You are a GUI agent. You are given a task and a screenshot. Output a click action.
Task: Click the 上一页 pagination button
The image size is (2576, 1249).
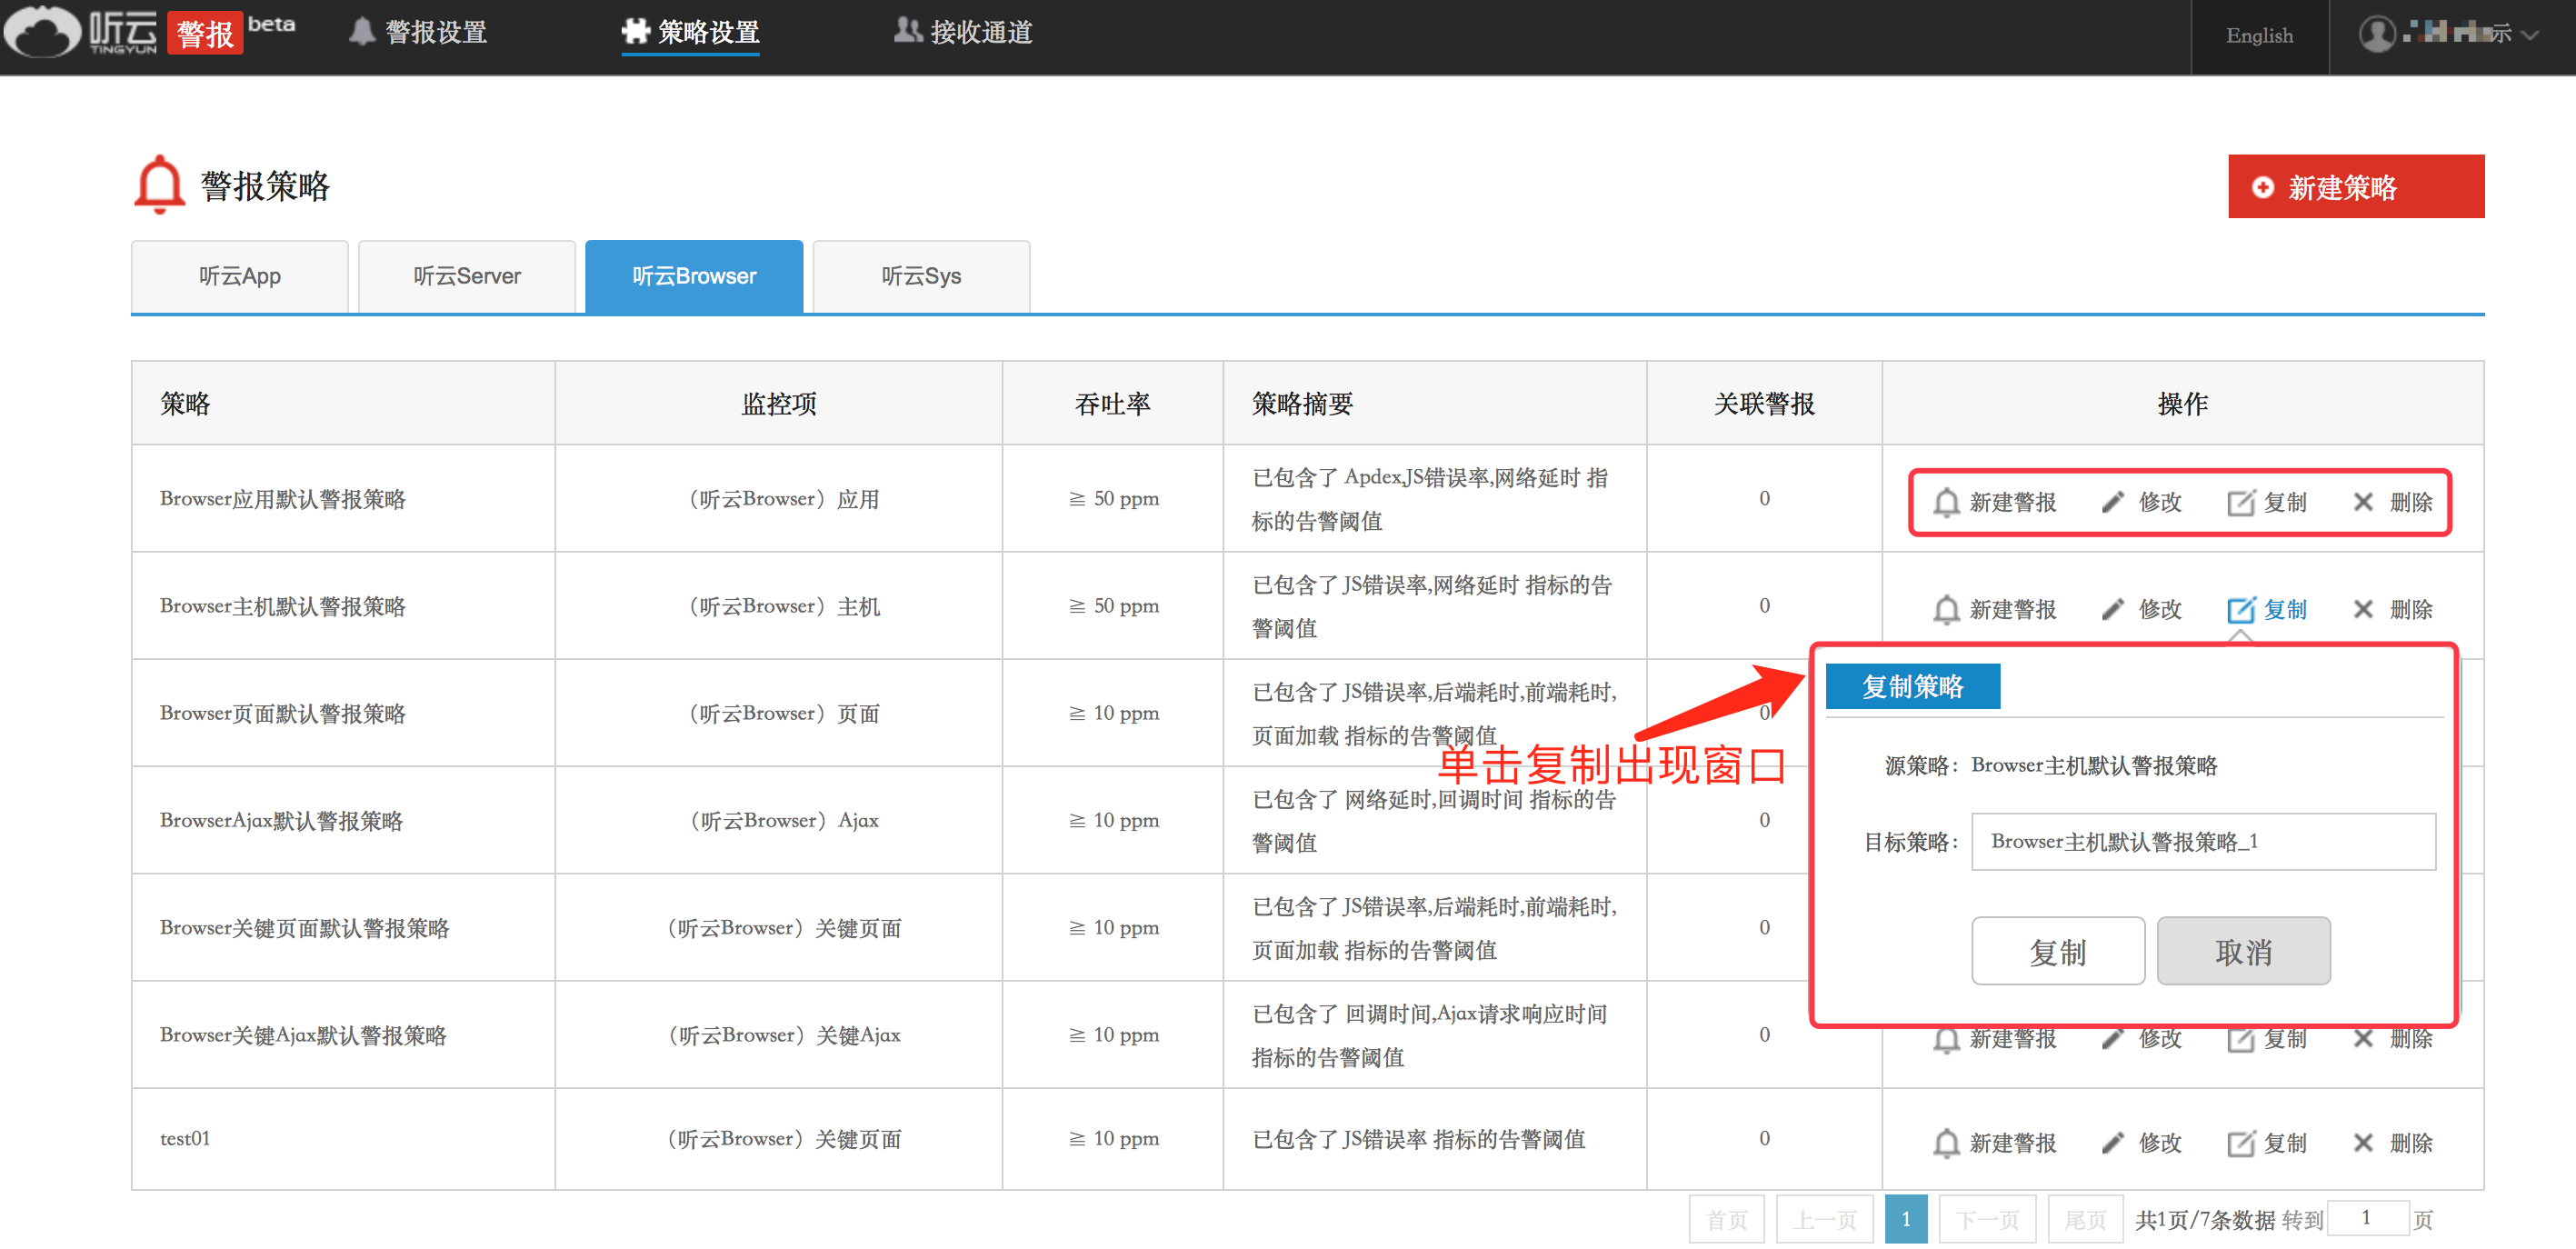point(1825,1219)
